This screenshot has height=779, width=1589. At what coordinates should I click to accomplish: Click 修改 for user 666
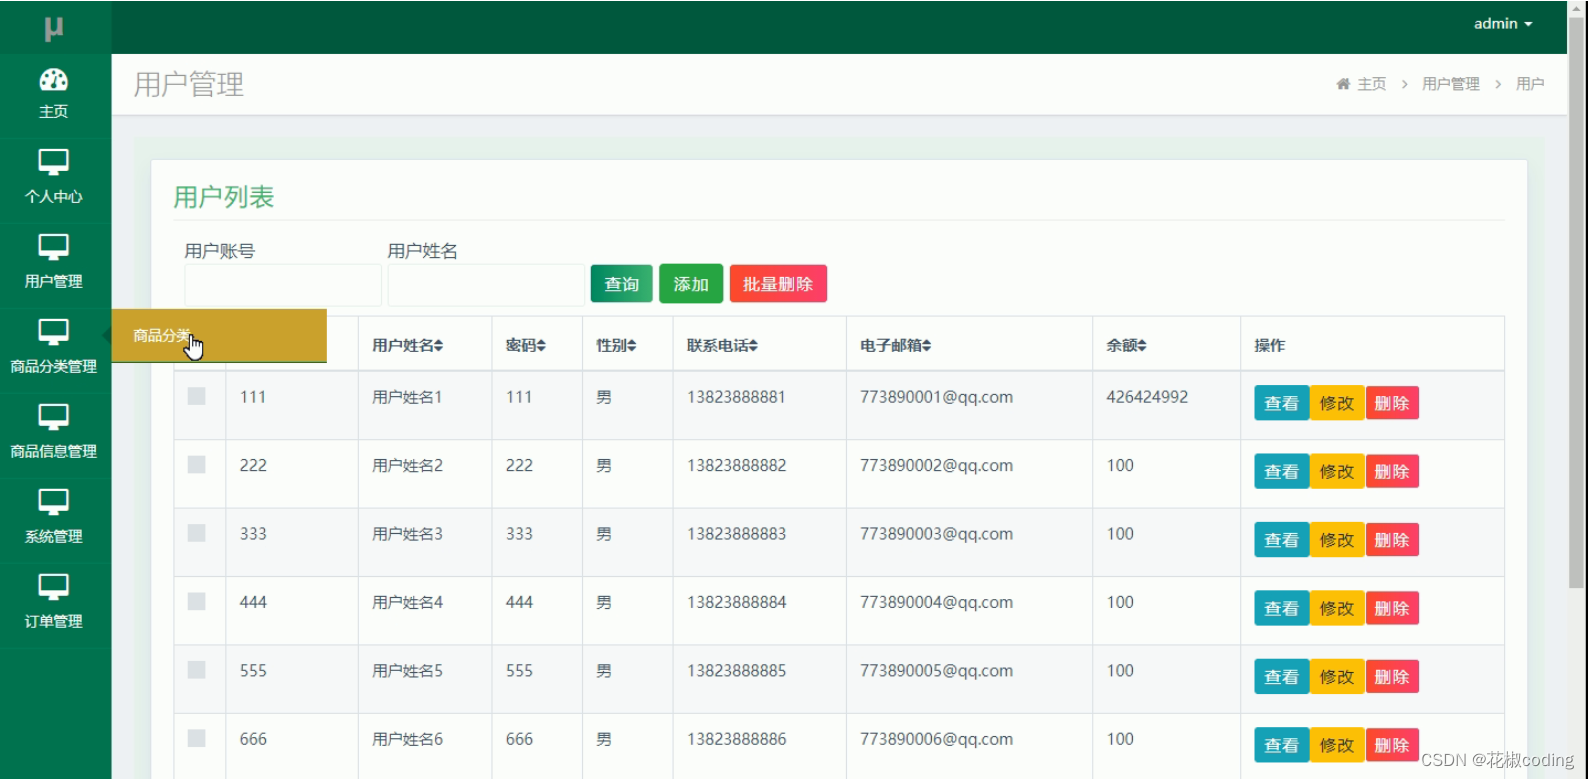point(1337,745)
